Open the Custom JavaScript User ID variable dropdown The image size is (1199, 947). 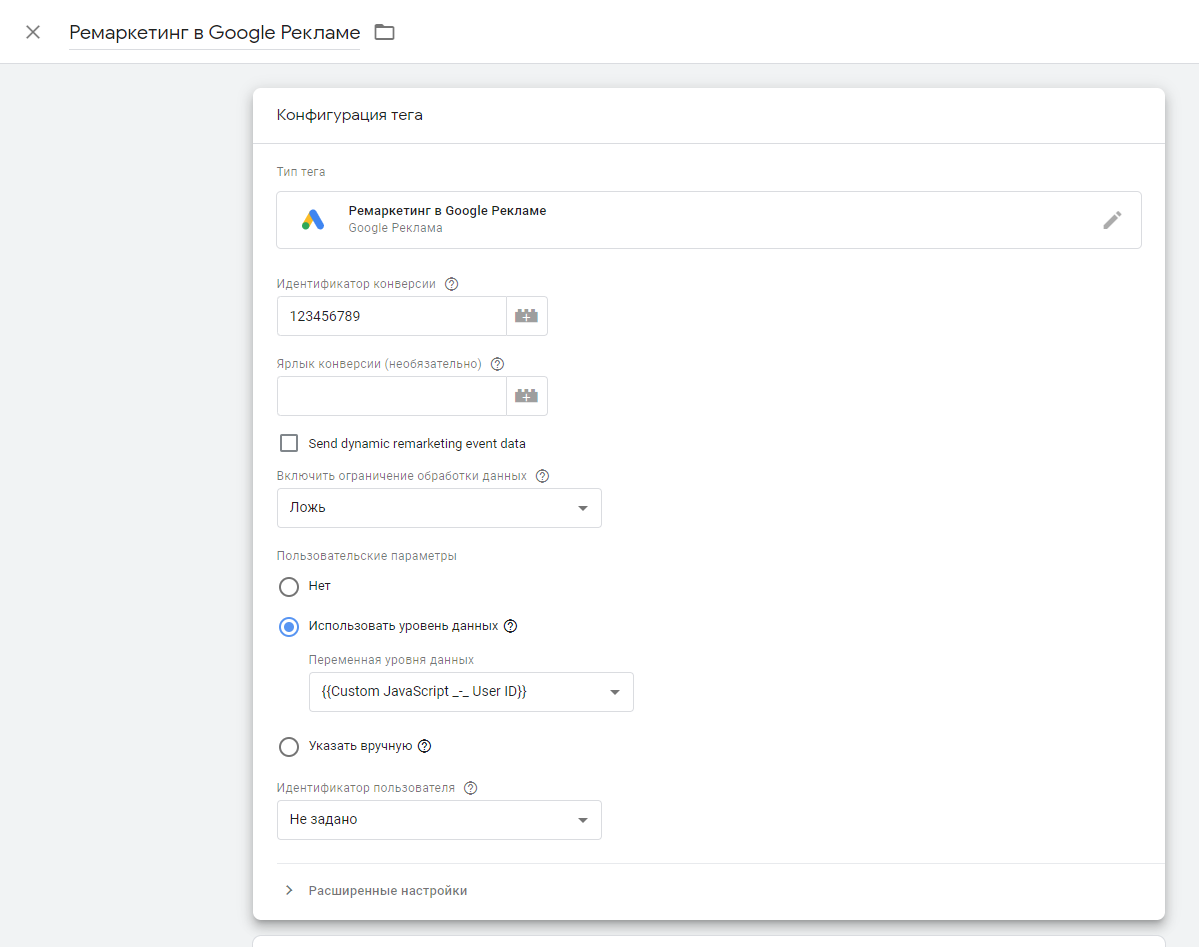471,692
